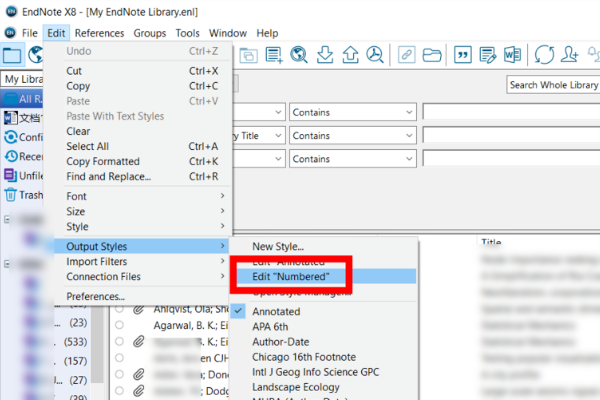
Task: Click the Trash group icon
Action: click(x=10, y=195)
